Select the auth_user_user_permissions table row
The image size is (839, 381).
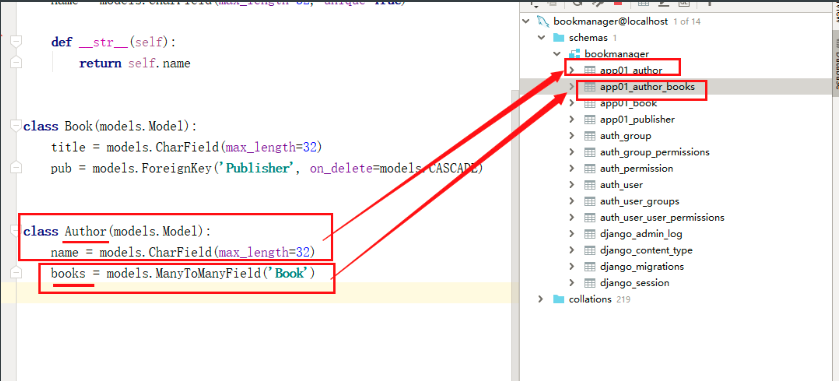(675, 218)
